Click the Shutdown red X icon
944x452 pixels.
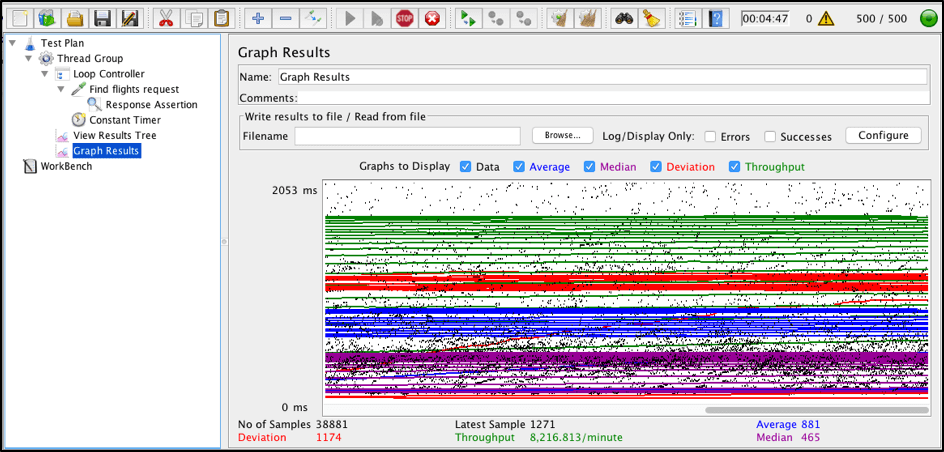click(x=432, y=18)
